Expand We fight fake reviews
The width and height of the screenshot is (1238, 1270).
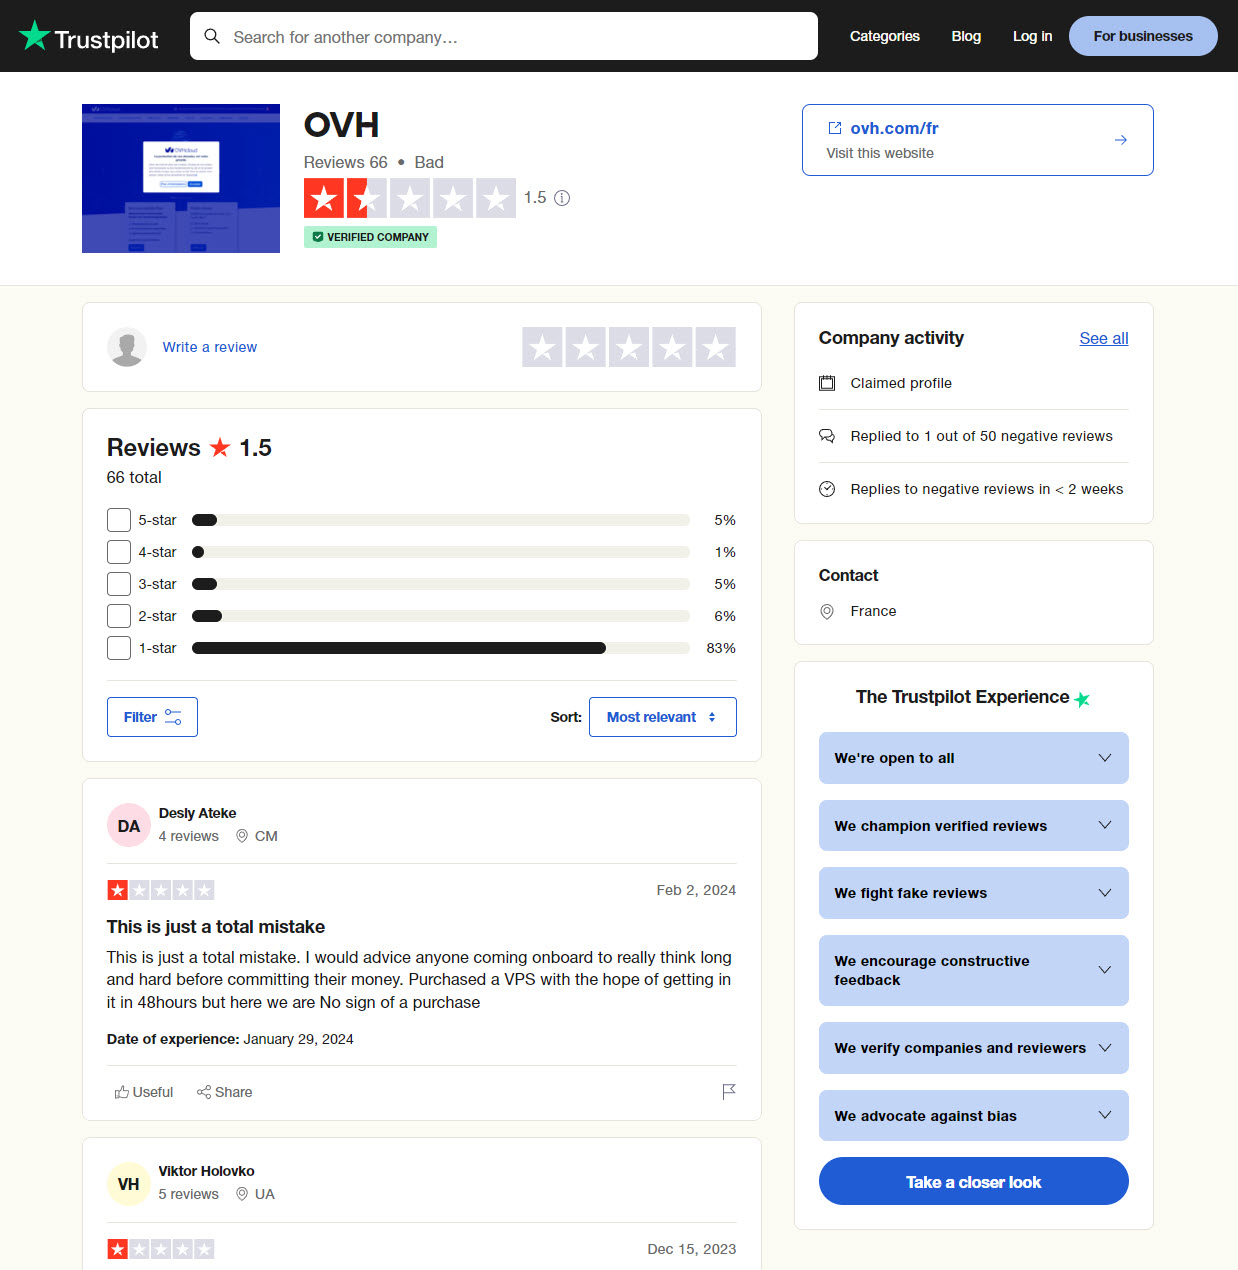click(974, 893)
